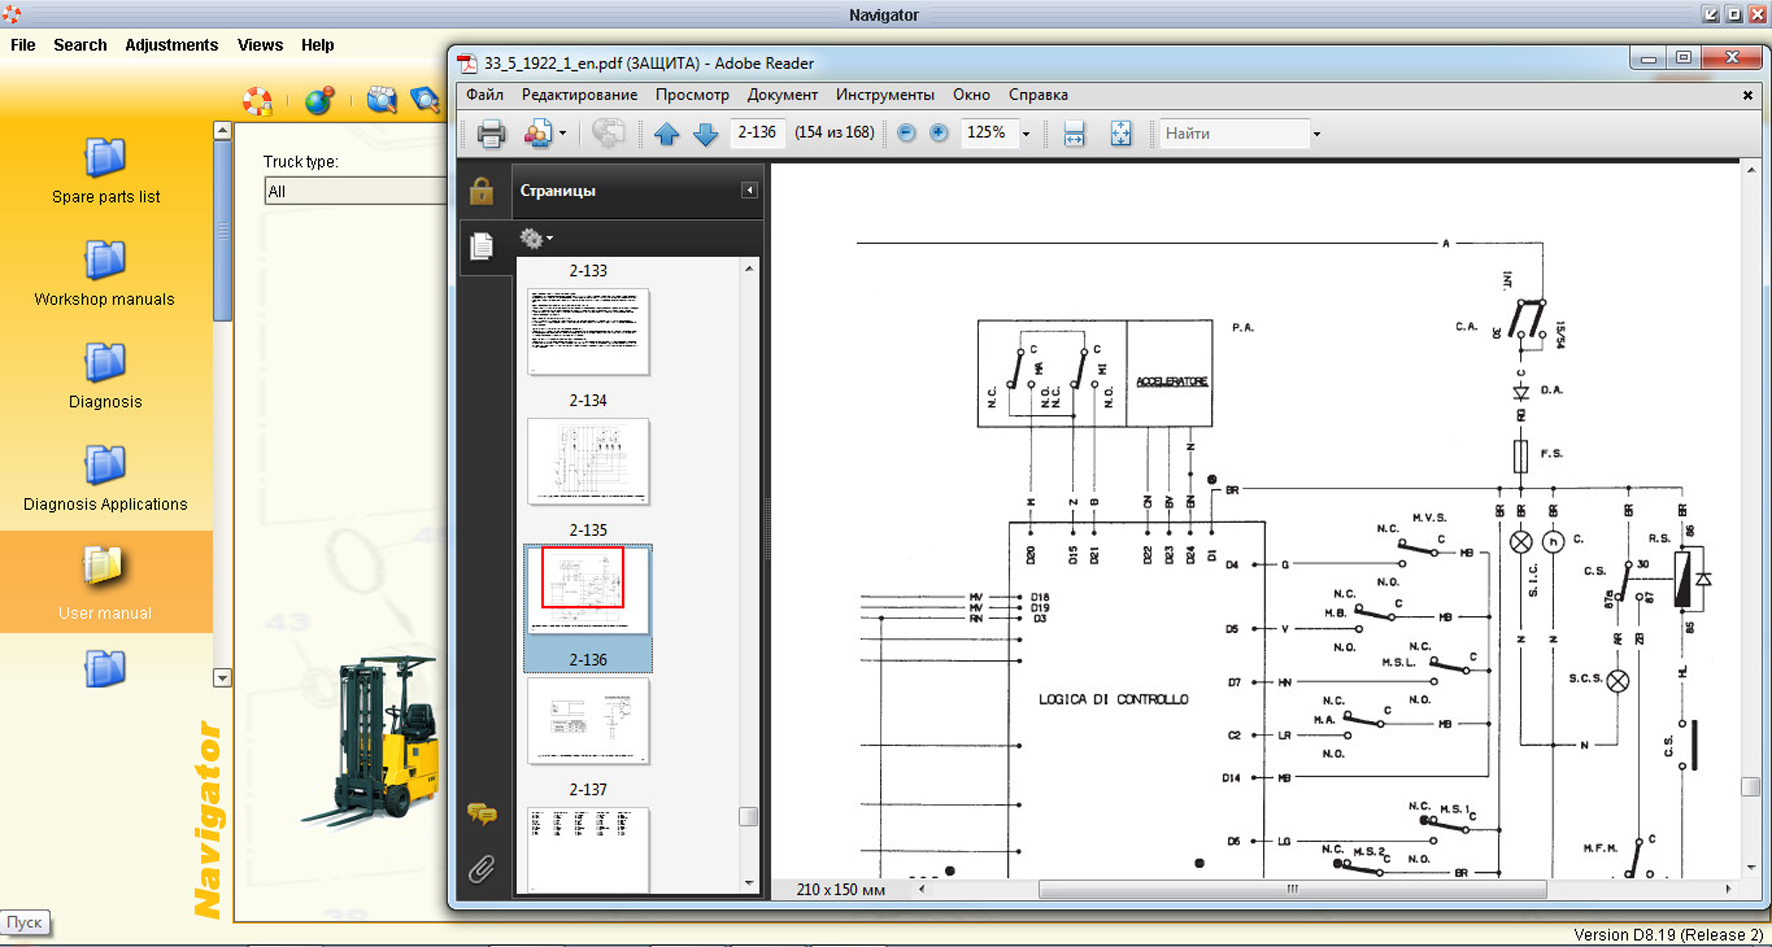Click the zoom out minus button
The height and width of the screenshot is (947, 1772).
pos(906,133)
